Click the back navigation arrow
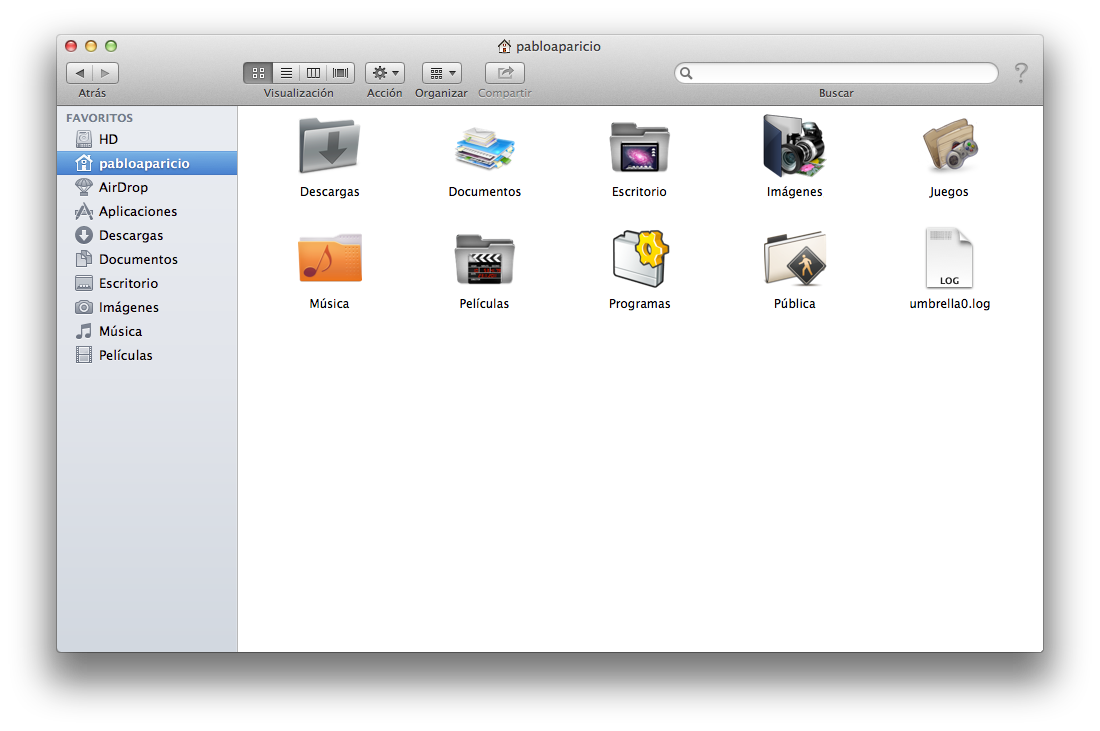Image resolution: width=1100 pixels, height=731 pixels. [80, 73]
